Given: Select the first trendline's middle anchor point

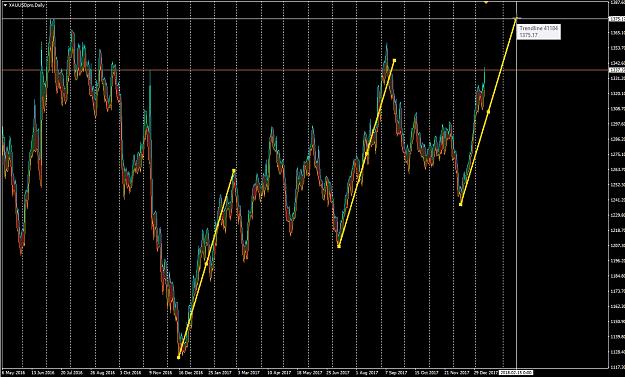Looking at the screenshot, I should (x=206, y=263).
